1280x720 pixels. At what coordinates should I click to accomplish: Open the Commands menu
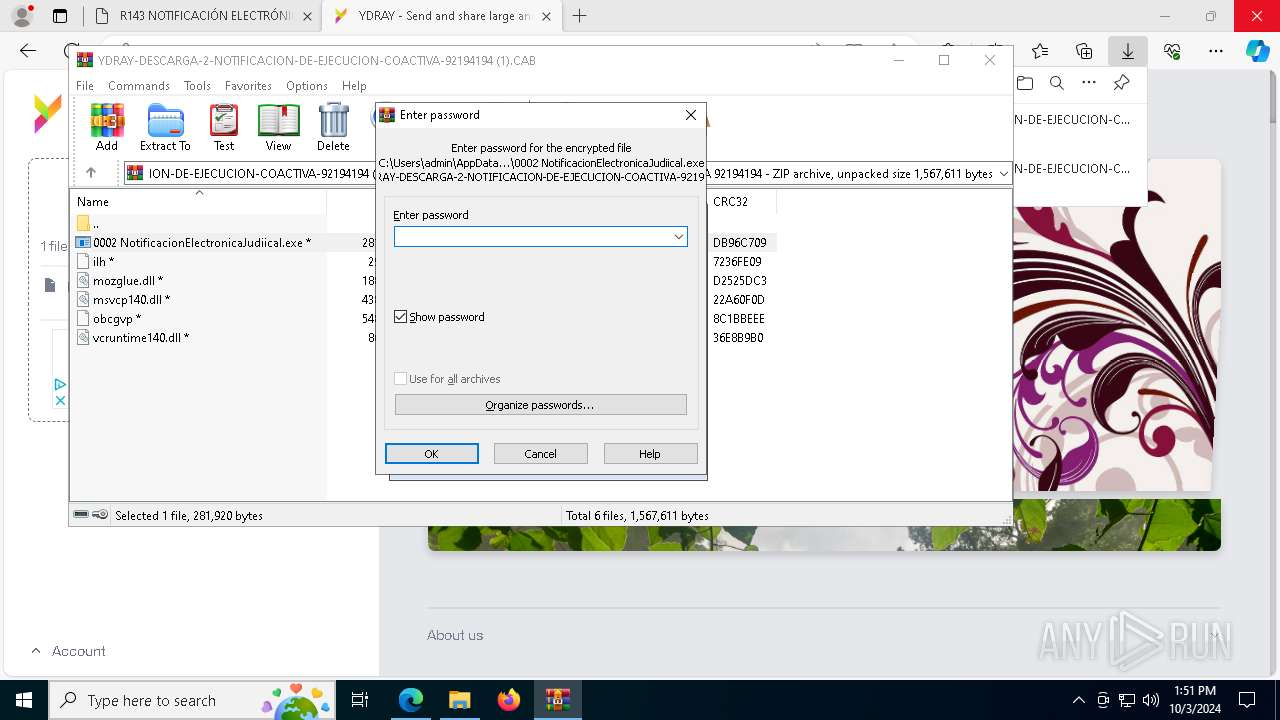139,86
